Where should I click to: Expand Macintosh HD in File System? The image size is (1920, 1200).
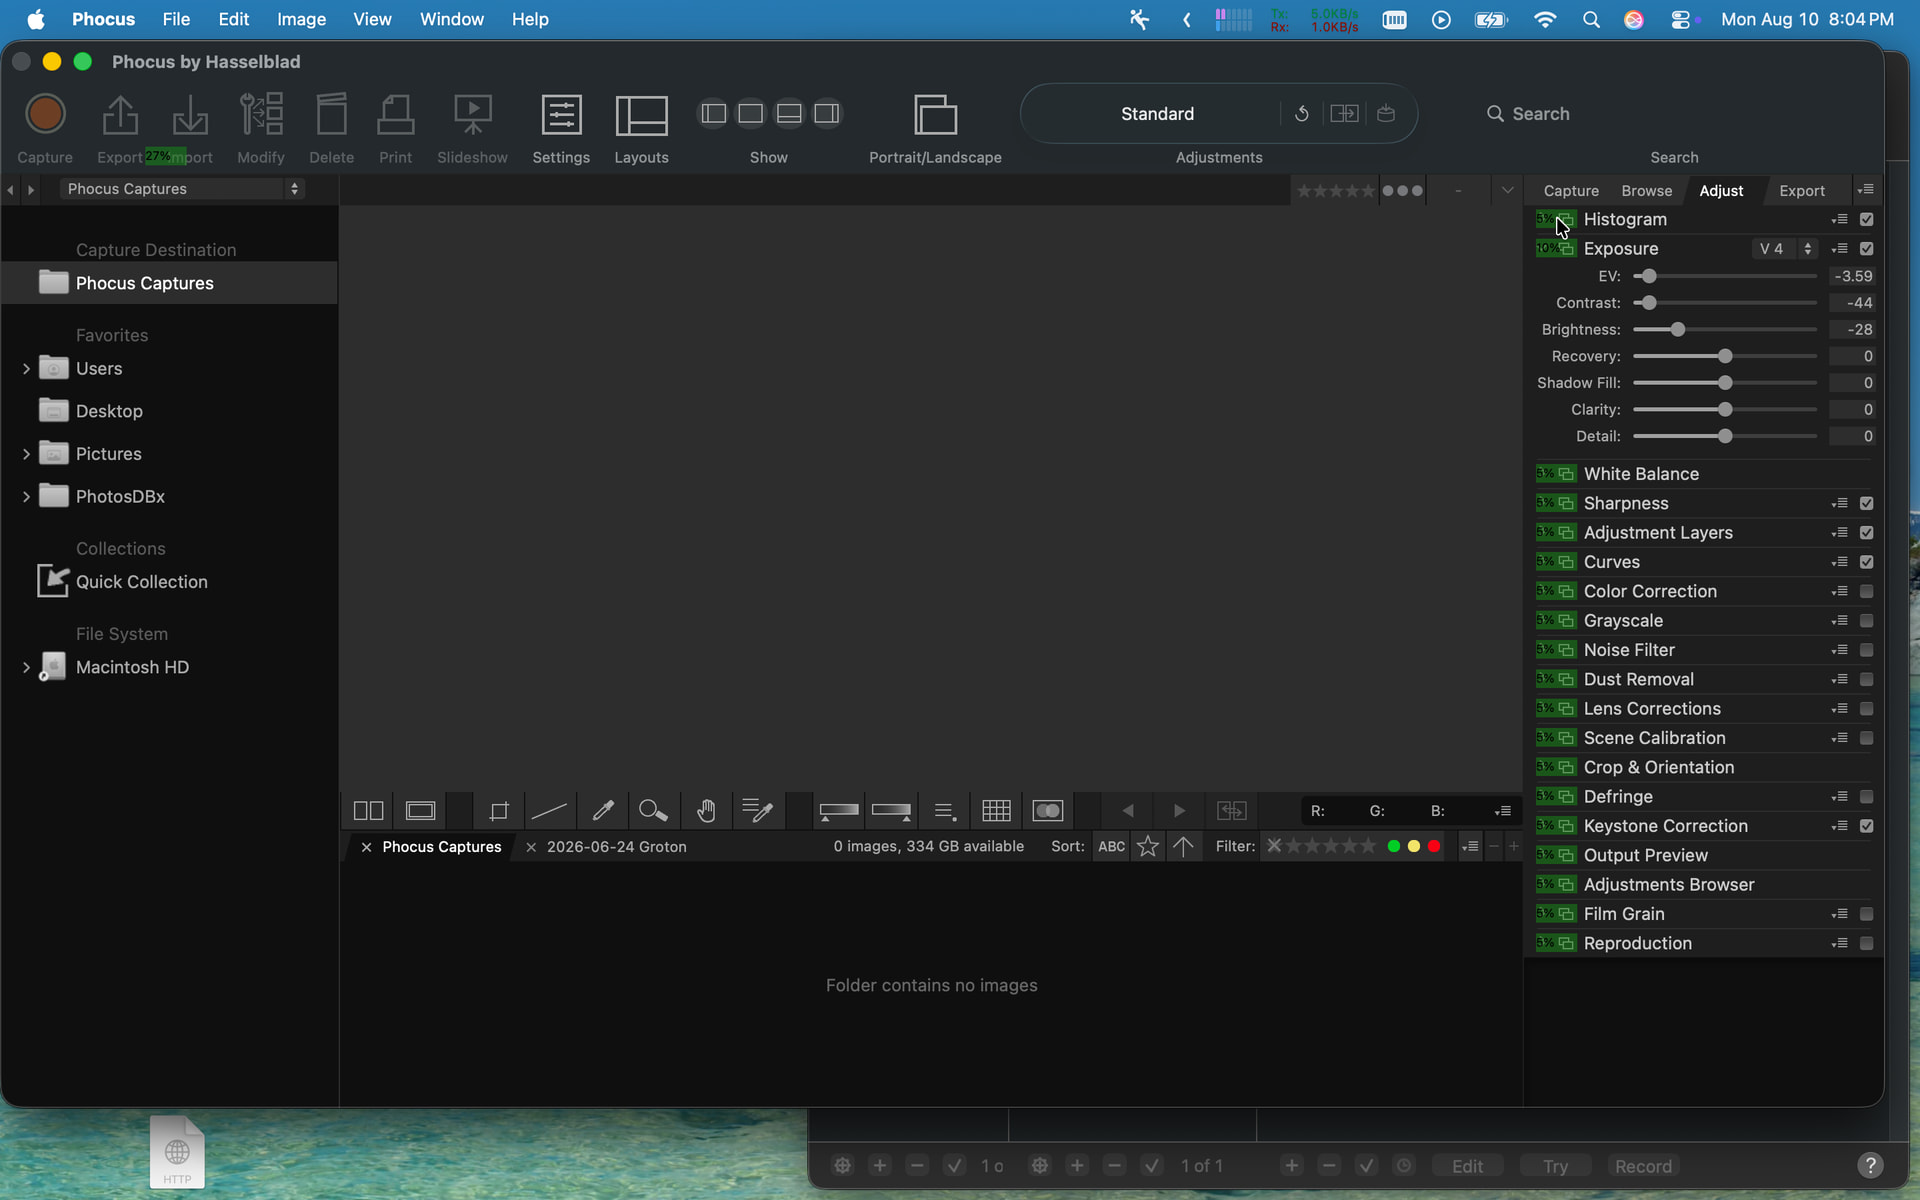pyautogui.click(x=26, y=668)
